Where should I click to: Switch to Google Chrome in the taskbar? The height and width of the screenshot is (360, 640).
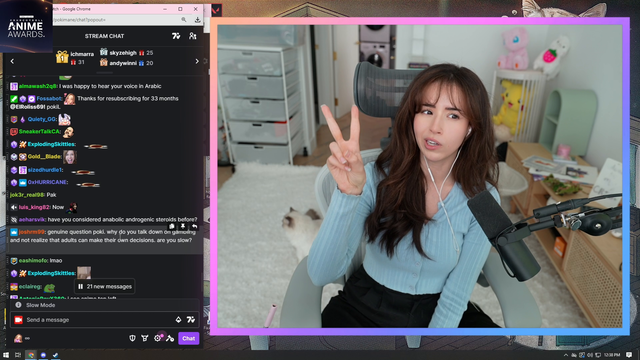[x=31, y=355]
